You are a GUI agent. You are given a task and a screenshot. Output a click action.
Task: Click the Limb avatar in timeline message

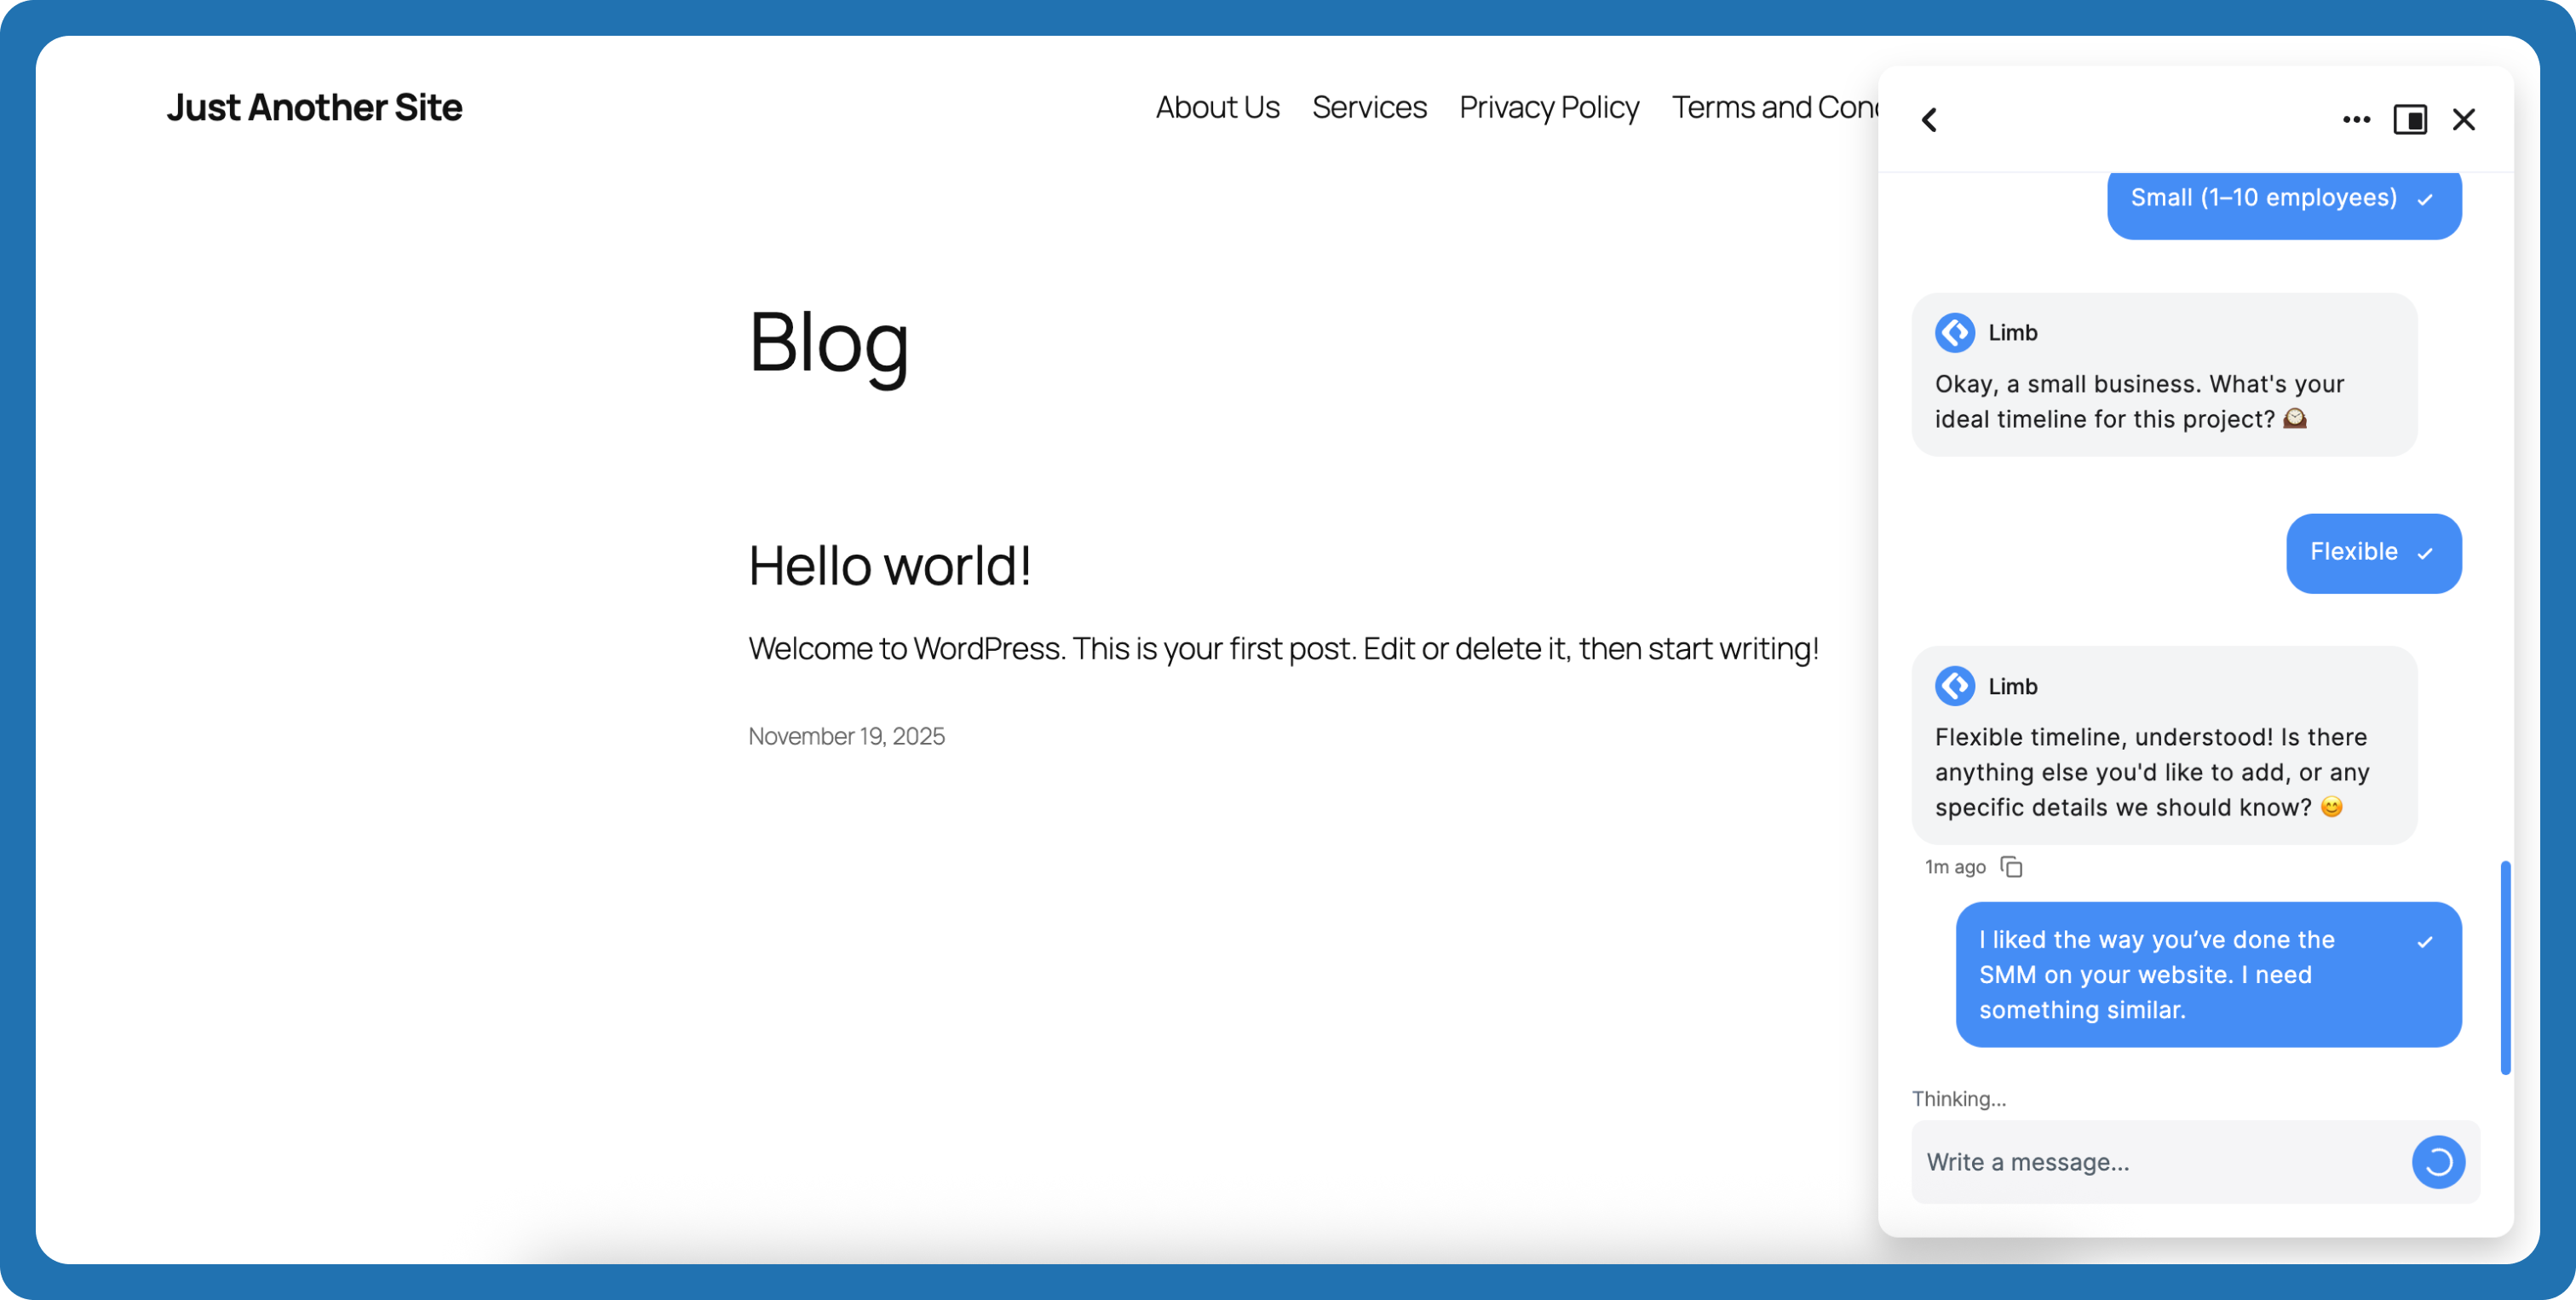[x=1955, y=333]
